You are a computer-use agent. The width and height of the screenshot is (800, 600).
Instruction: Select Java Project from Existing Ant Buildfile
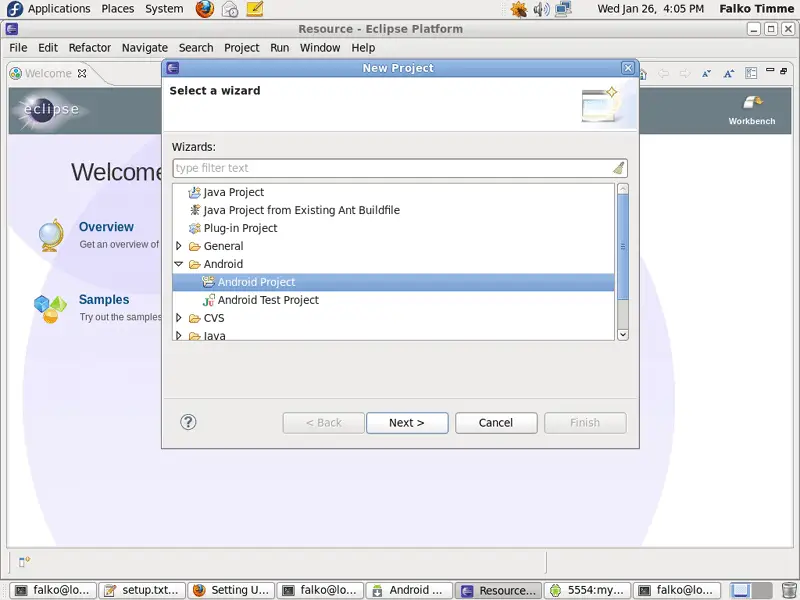point(301,210)
